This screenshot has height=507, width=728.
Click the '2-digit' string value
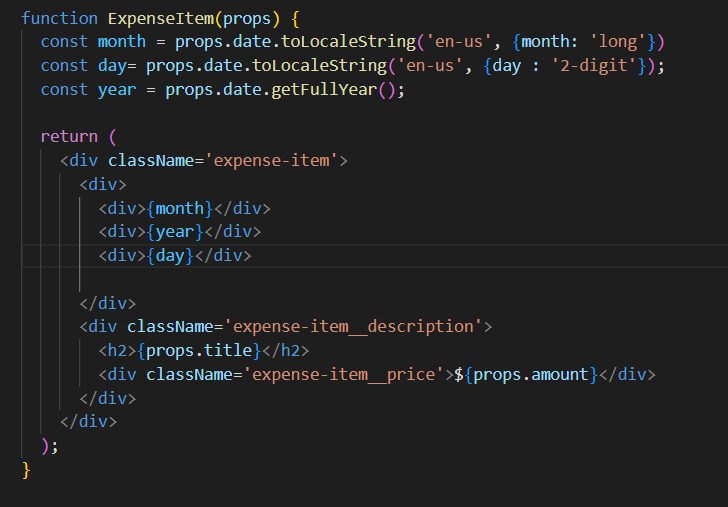(594, 66)
